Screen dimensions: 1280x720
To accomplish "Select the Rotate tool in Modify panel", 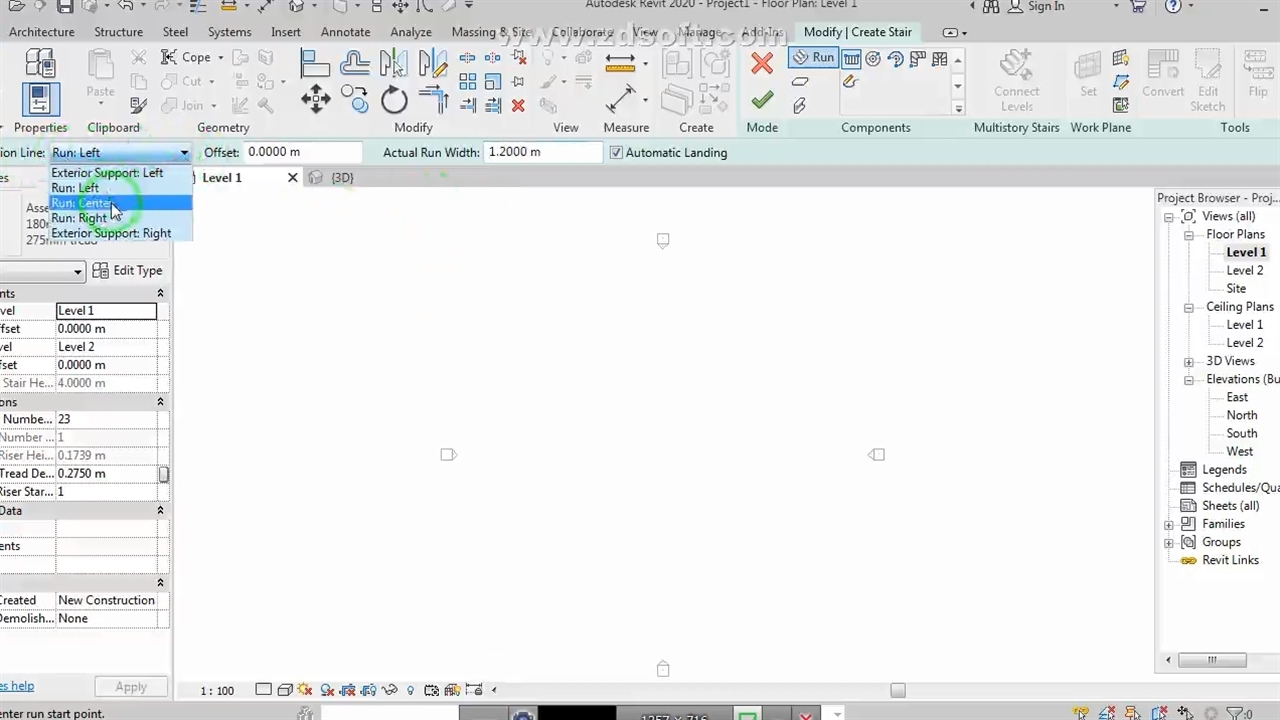I will pyautogui.click(x=394, y=99).
